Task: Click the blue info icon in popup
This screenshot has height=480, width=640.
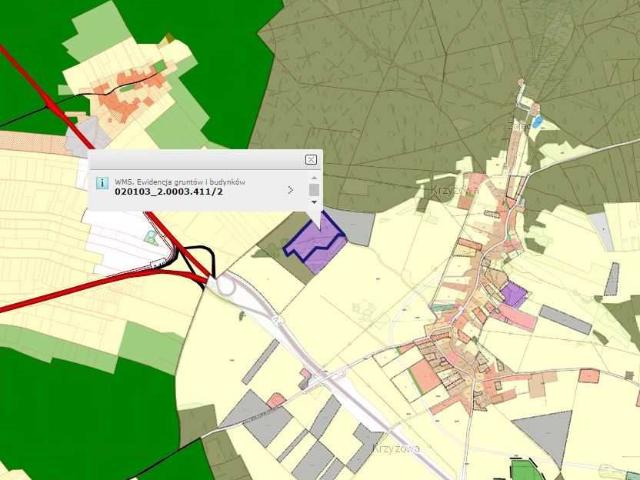Action: coord(101,184)
